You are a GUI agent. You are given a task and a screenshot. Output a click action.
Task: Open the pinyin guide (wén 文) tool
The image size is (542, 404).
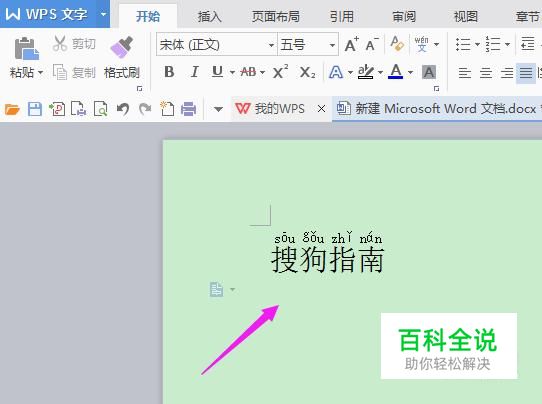pyautogui.click(x=421, y=44)
